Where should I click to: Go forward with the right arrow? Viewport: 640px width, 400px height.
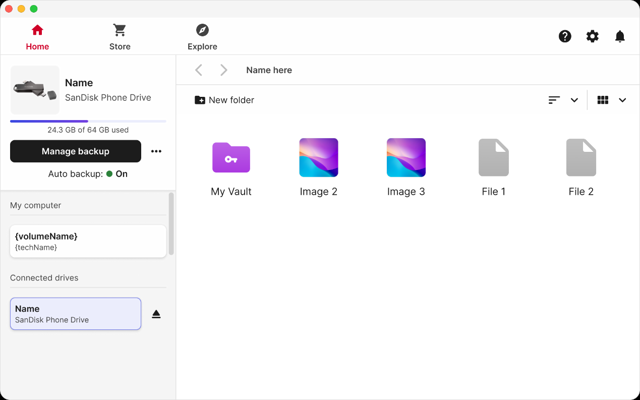223,70
